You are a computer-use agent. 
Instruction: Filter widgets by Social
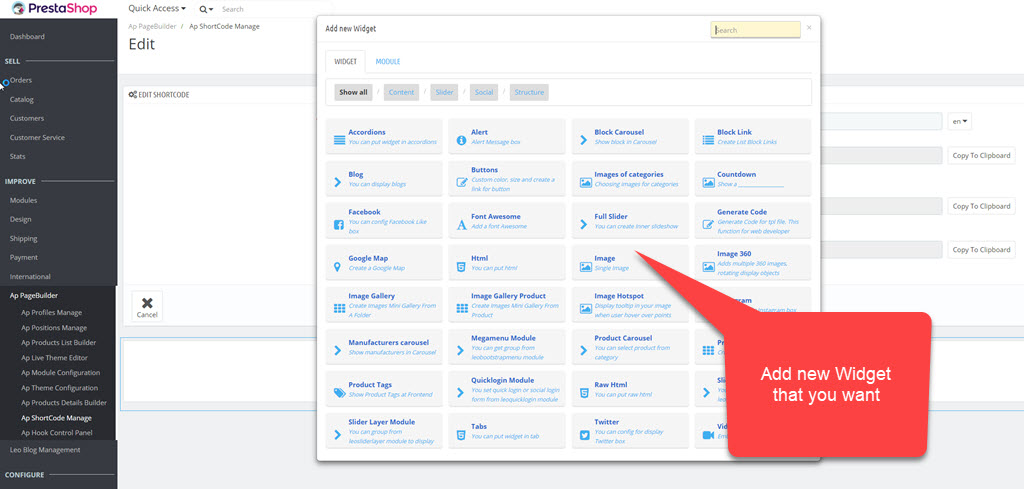[484, 92]
